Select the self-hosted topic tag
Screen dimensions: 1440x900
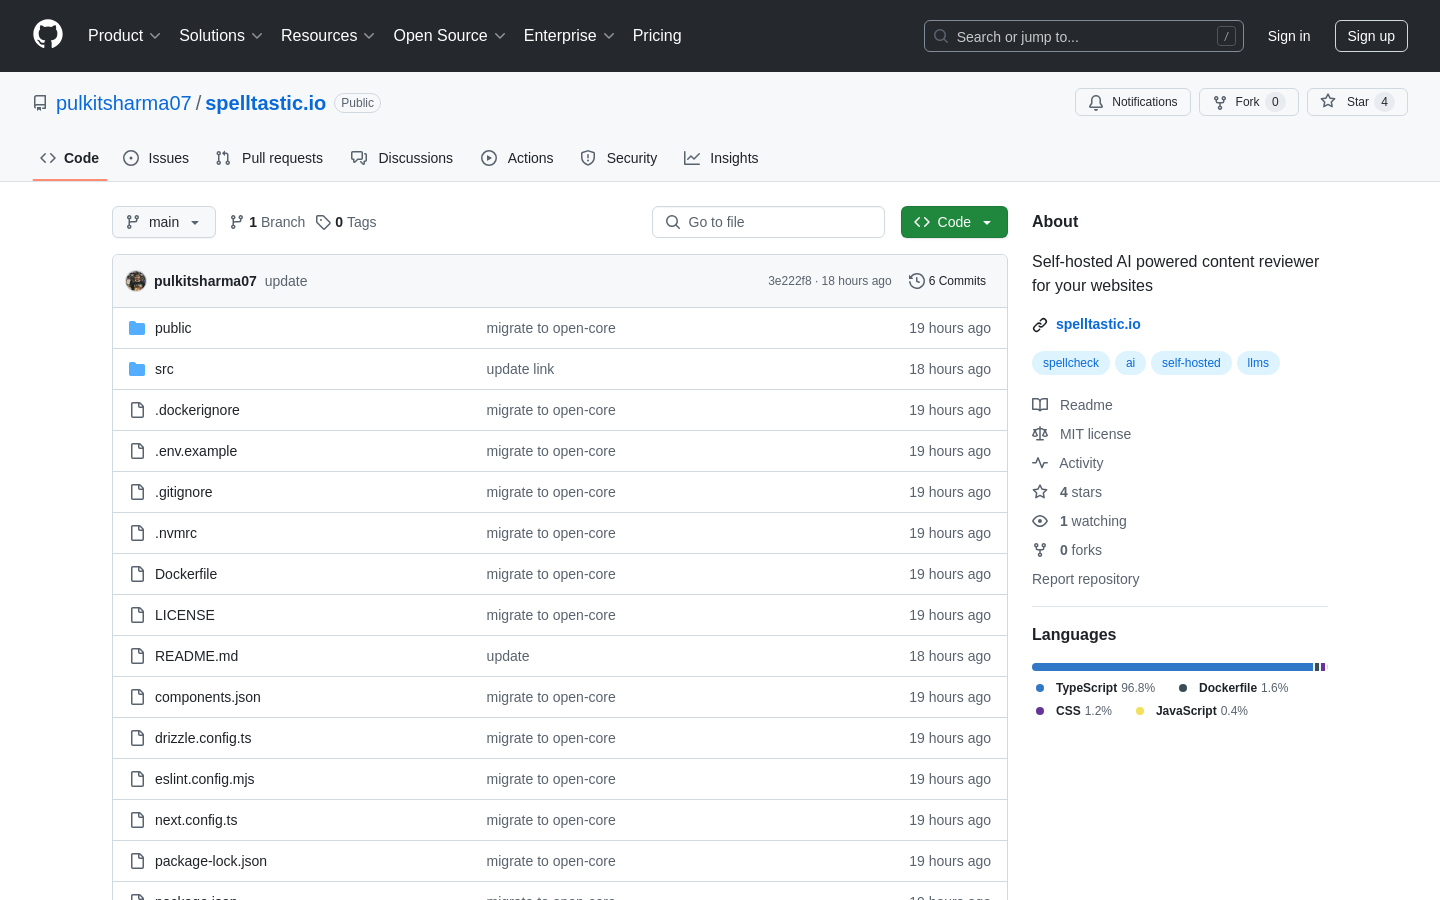1191,363
